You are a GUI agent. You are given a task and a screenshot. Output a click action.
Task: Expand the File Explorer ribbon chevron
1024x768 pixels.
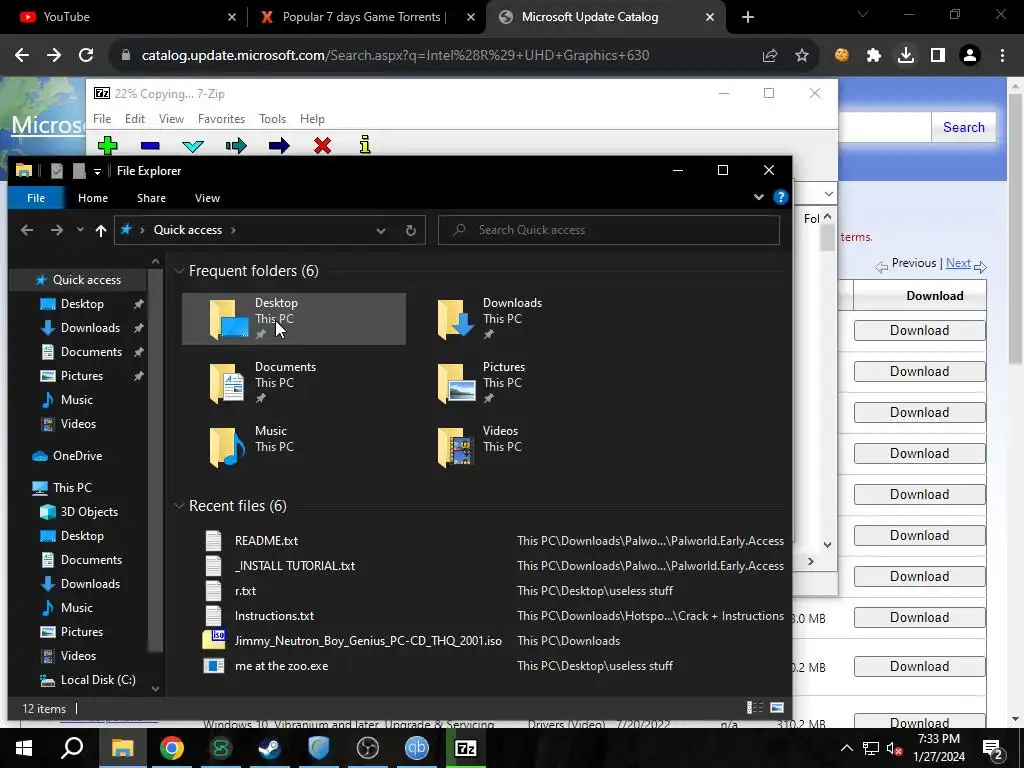pyautogui.click(x=759, y=197)
